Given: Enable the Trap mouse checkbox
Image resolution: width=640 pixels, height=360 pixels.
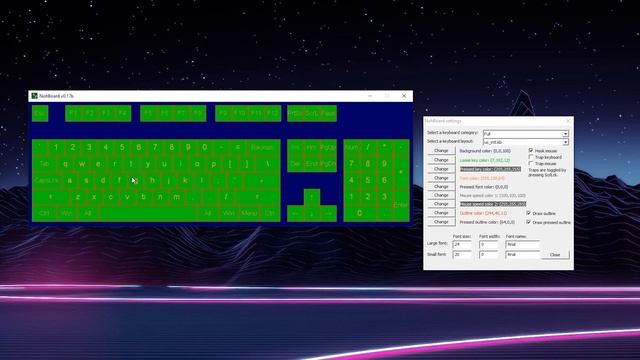Looking at the screenshot, I should pyautogui.click(x=531, y=163).
